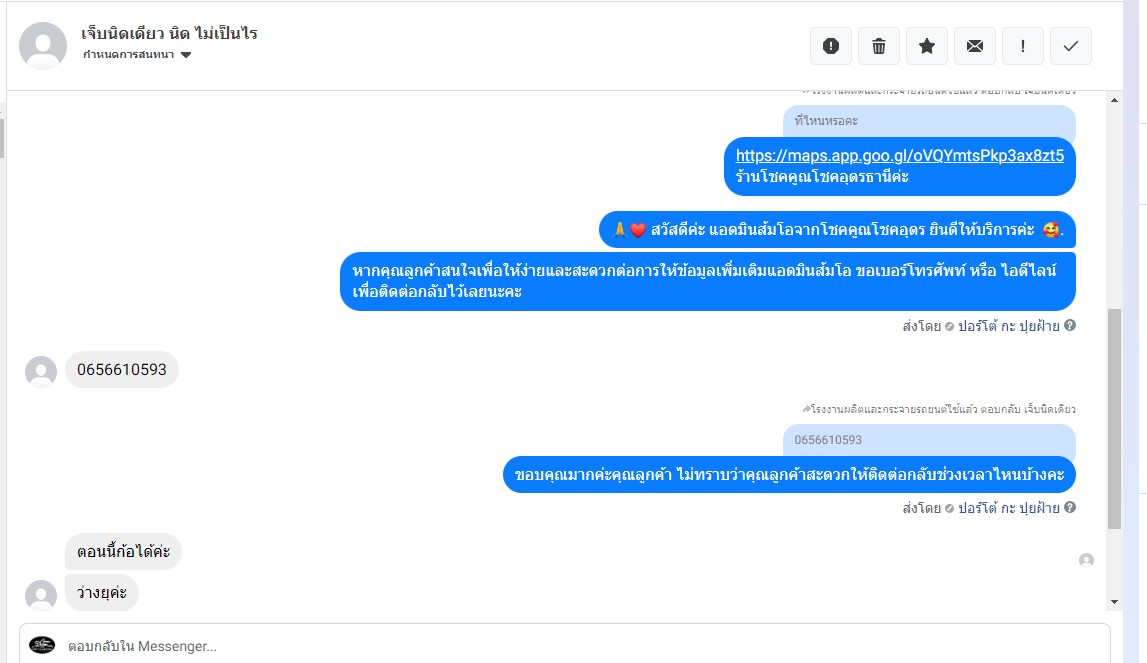Click the seen-receipt avatar beside the last messages

pyautogui.click(x=1086, y=560)
